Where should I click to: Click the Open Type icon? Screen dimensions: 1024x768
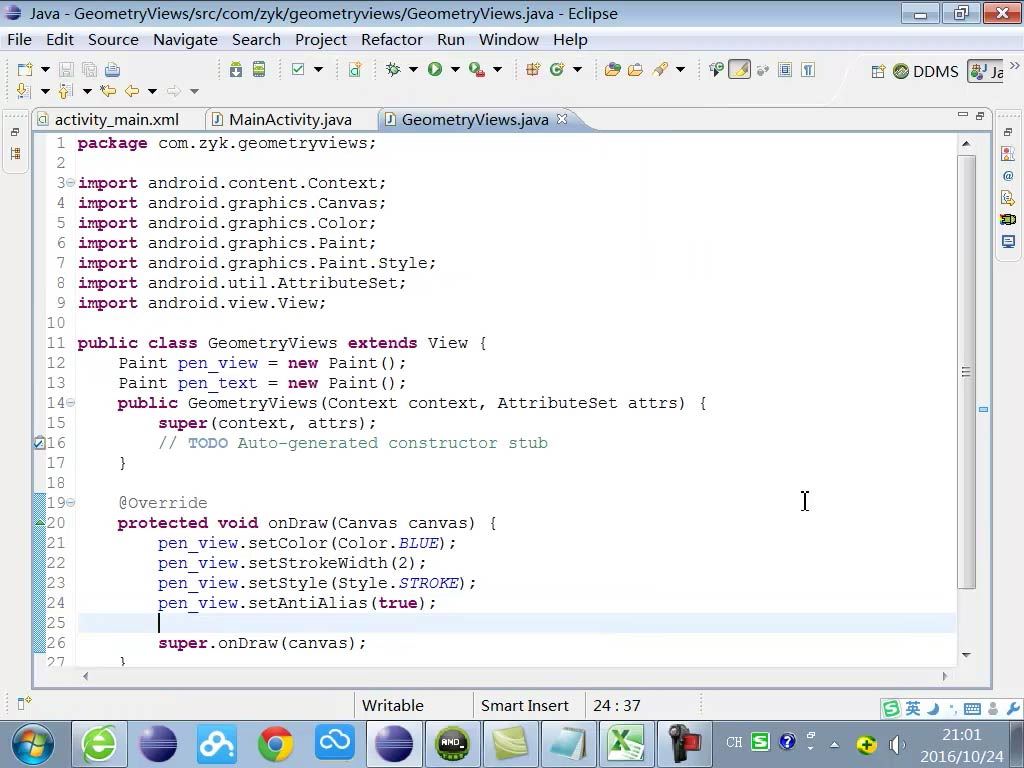pos(613,69)
